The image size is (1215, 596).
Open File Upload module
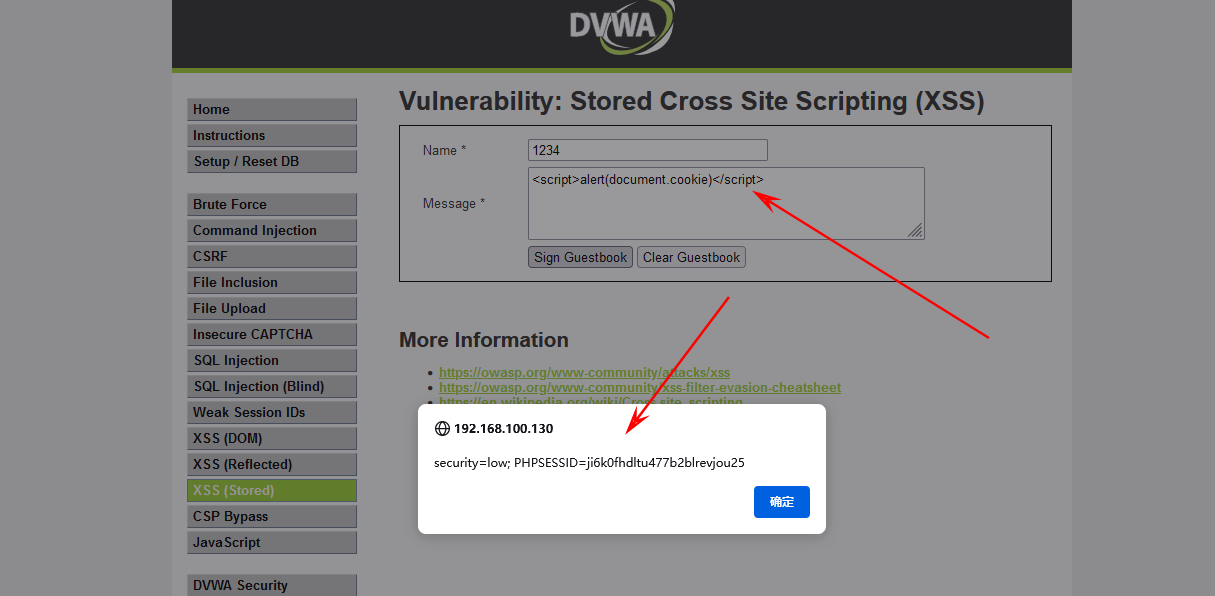pos(272,309)
